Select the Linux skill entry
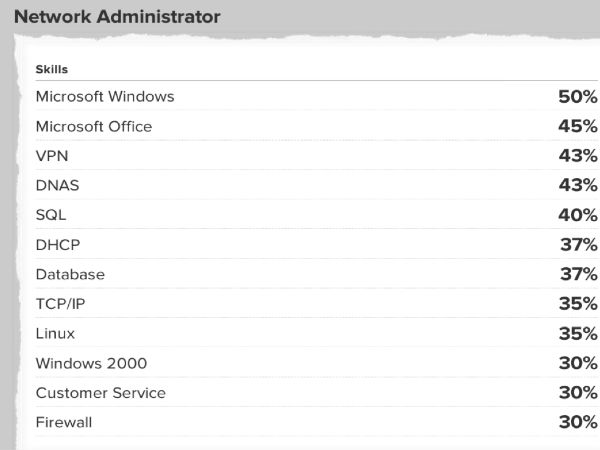 (55, 333)
